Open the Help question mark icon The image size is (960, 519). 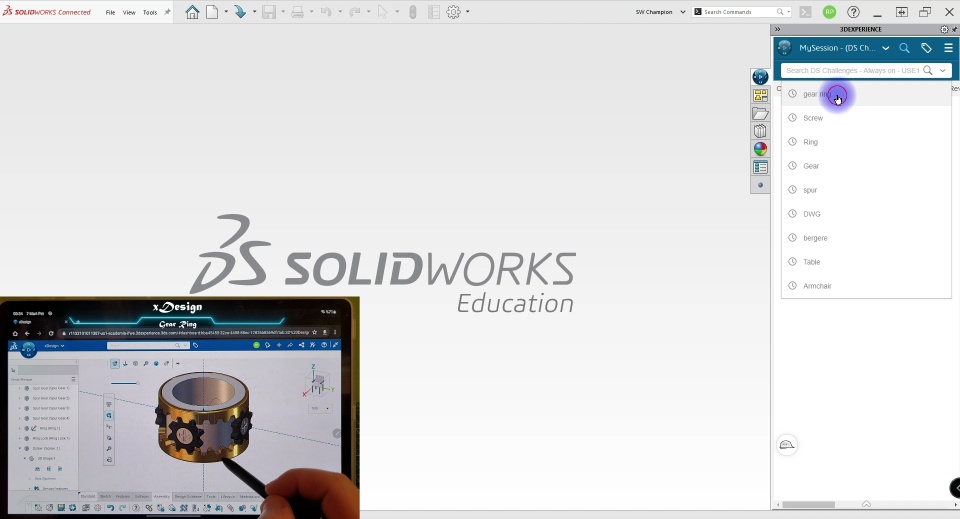pyautogui.click(x=853, y=12)
